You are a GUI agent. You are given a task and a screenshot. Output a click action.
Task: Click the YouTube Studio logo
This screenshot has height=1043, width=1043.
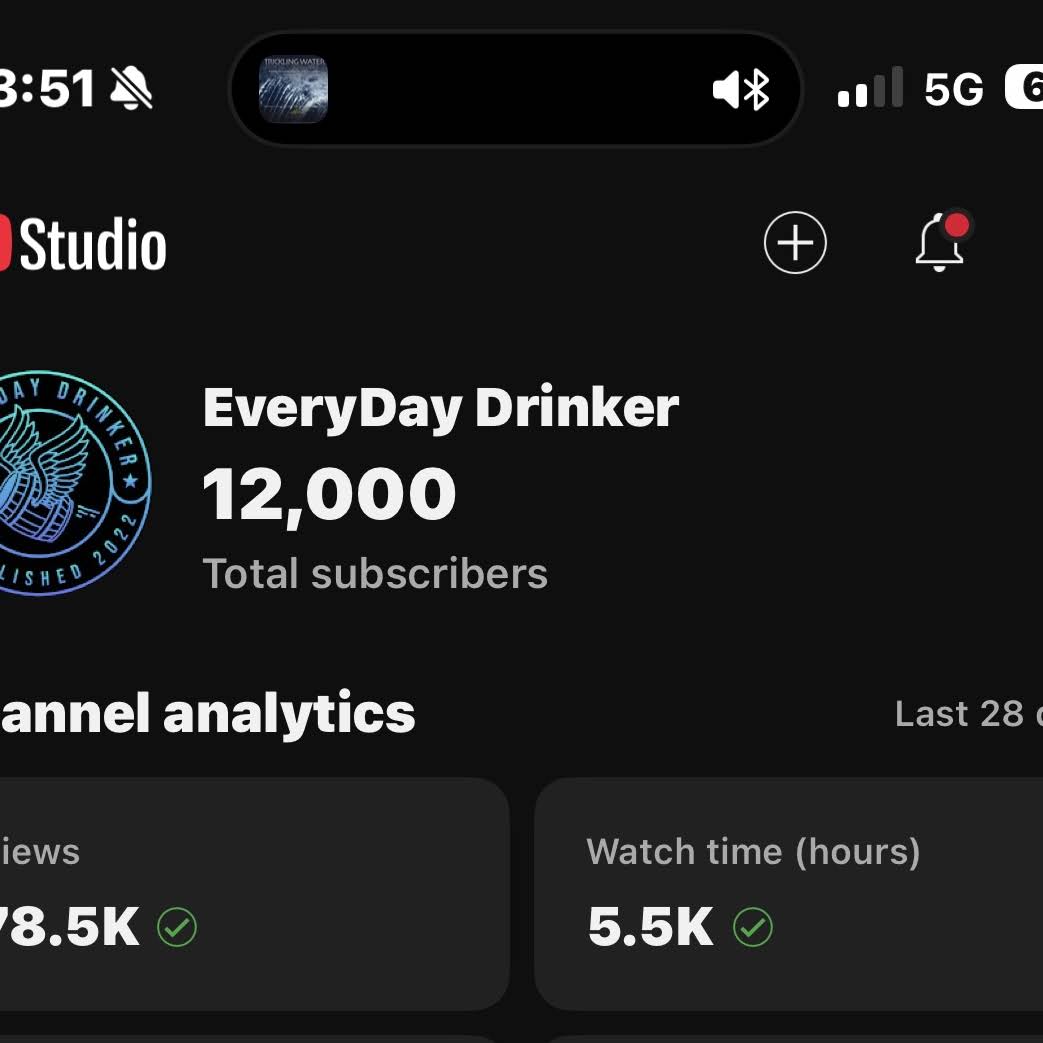pos(85,245)
